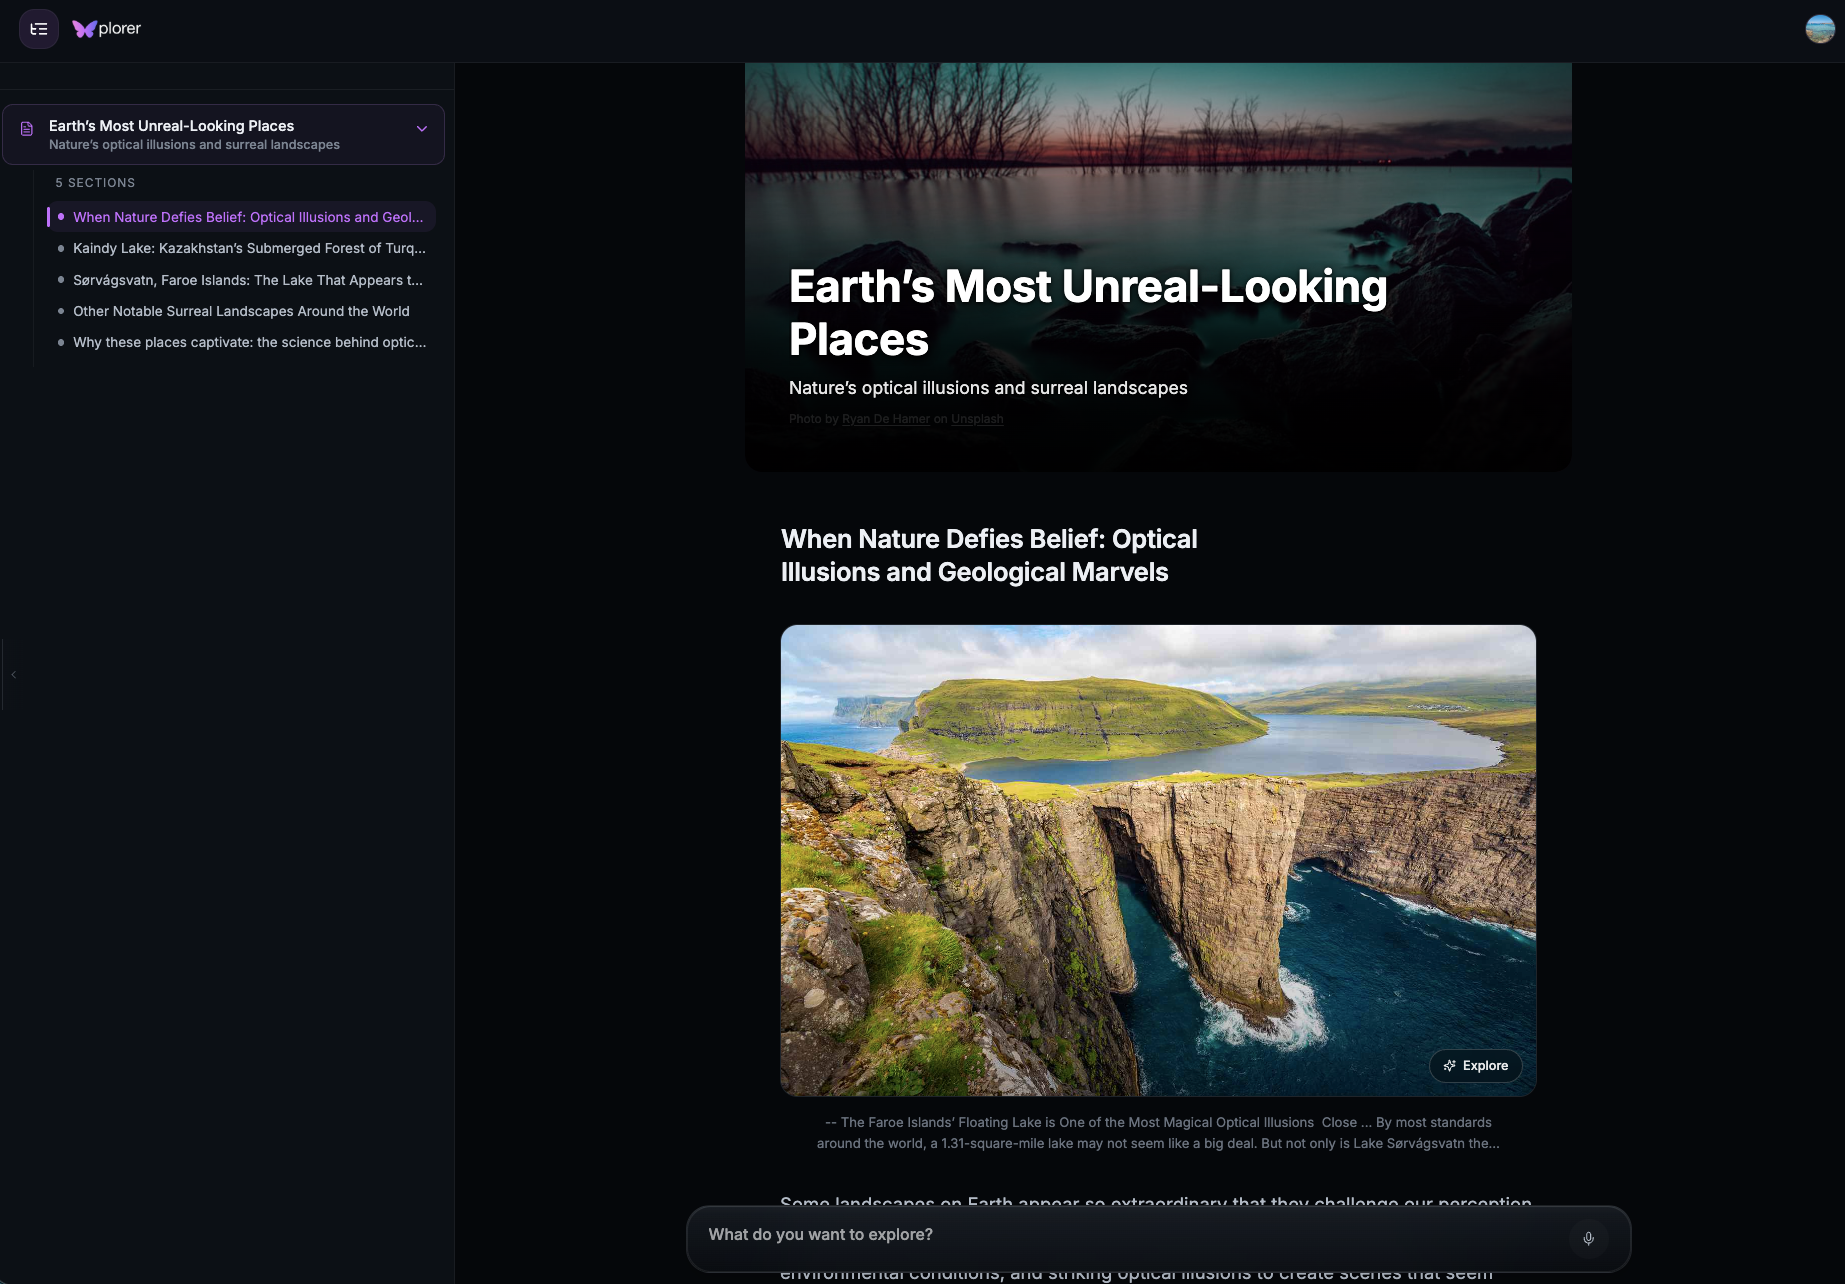The width and height of the screenshot is (1845, 1284).
Task: Click the bullet beside 'Other Notable Surreal Landscapes'
Action: pyautogui.click(x=60, y=311)
